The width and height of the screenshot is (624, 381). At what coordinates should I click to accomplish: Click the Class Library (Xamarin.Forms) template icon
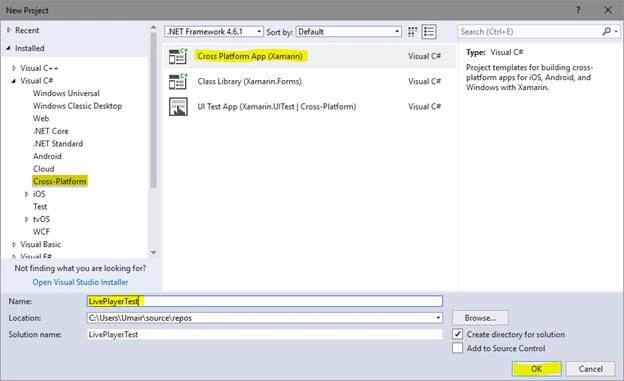pos(178,81)
